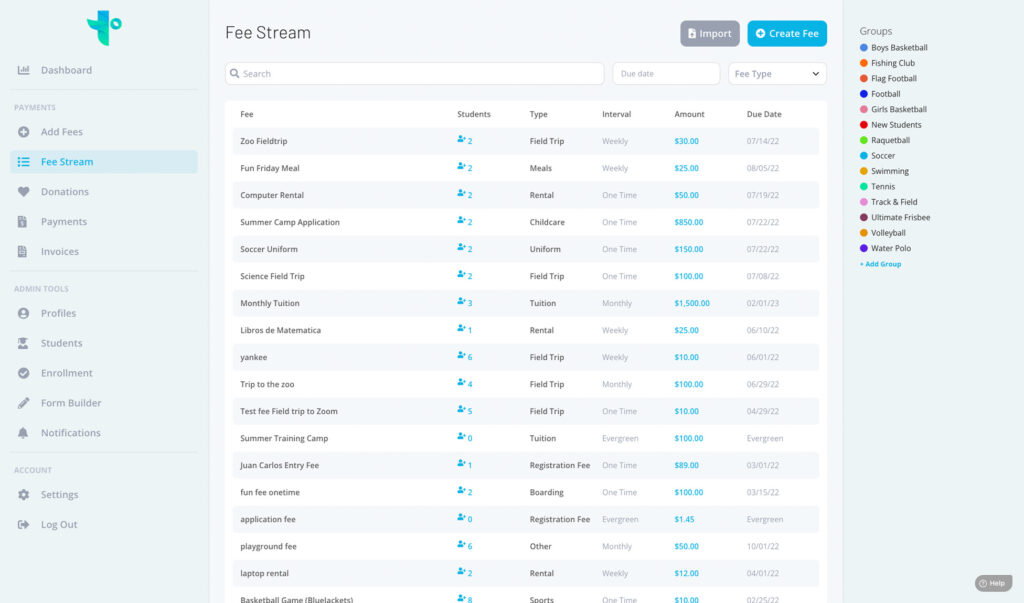Click the Donations heart icon
Image resolution: width=1024 pixels, height=603 pixels.
click(24, 192)
